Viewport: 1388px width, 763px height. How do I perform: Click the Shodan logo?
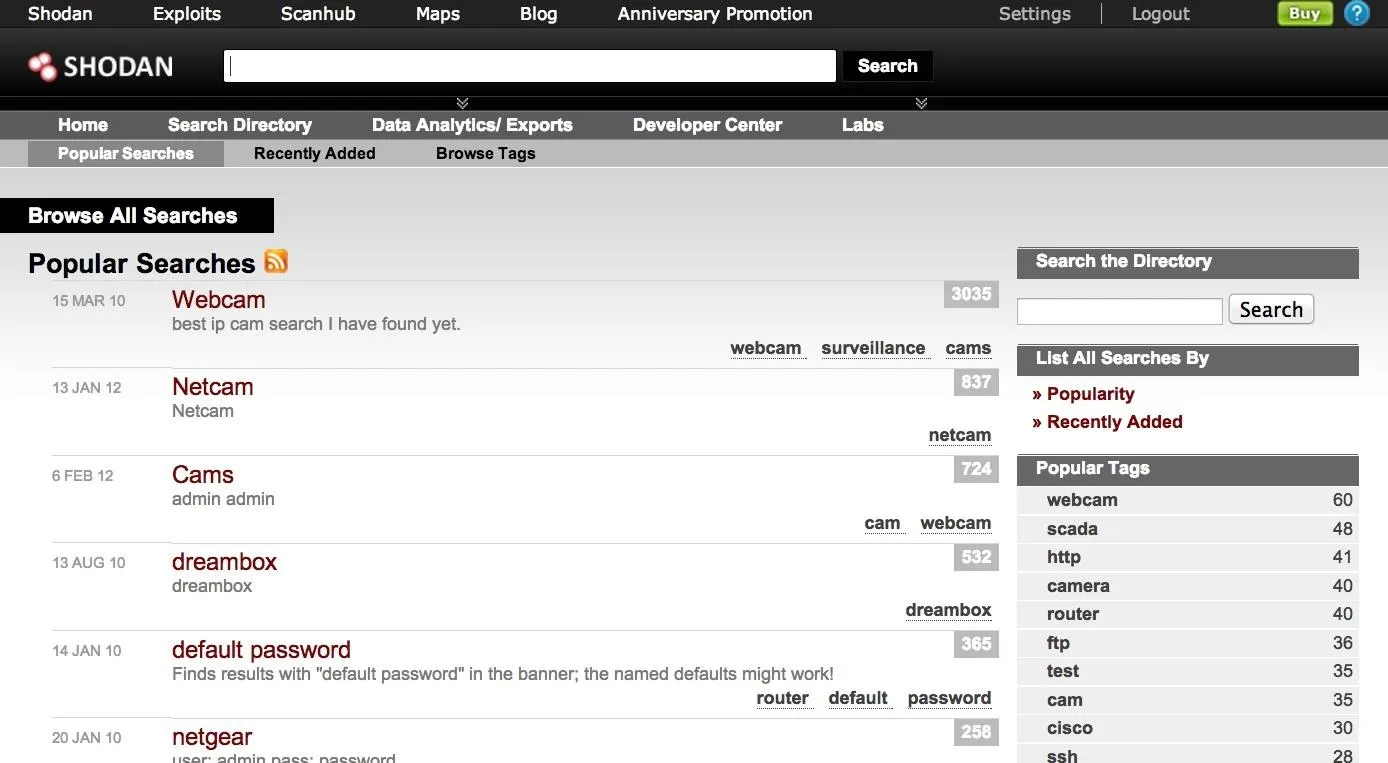pyautogui.click(x=100, y=67)
